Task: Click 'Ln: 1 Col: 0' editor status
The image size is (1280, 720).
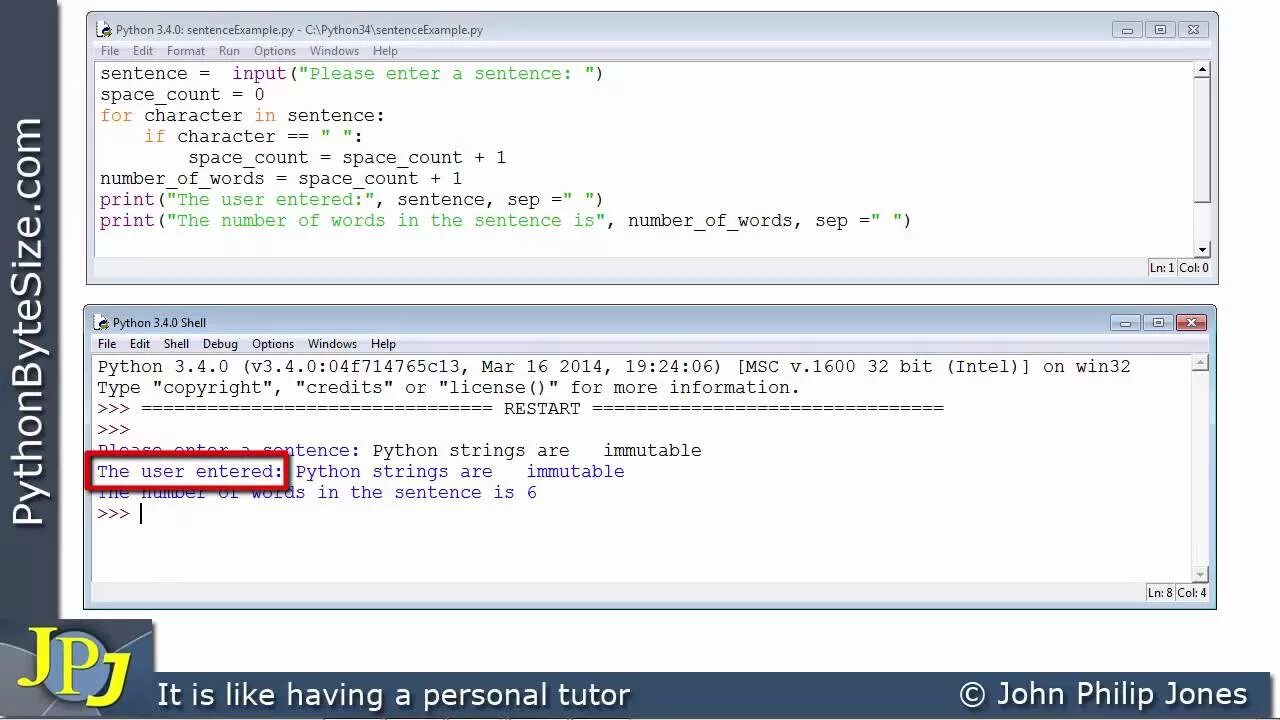Action: [1180, 268]
